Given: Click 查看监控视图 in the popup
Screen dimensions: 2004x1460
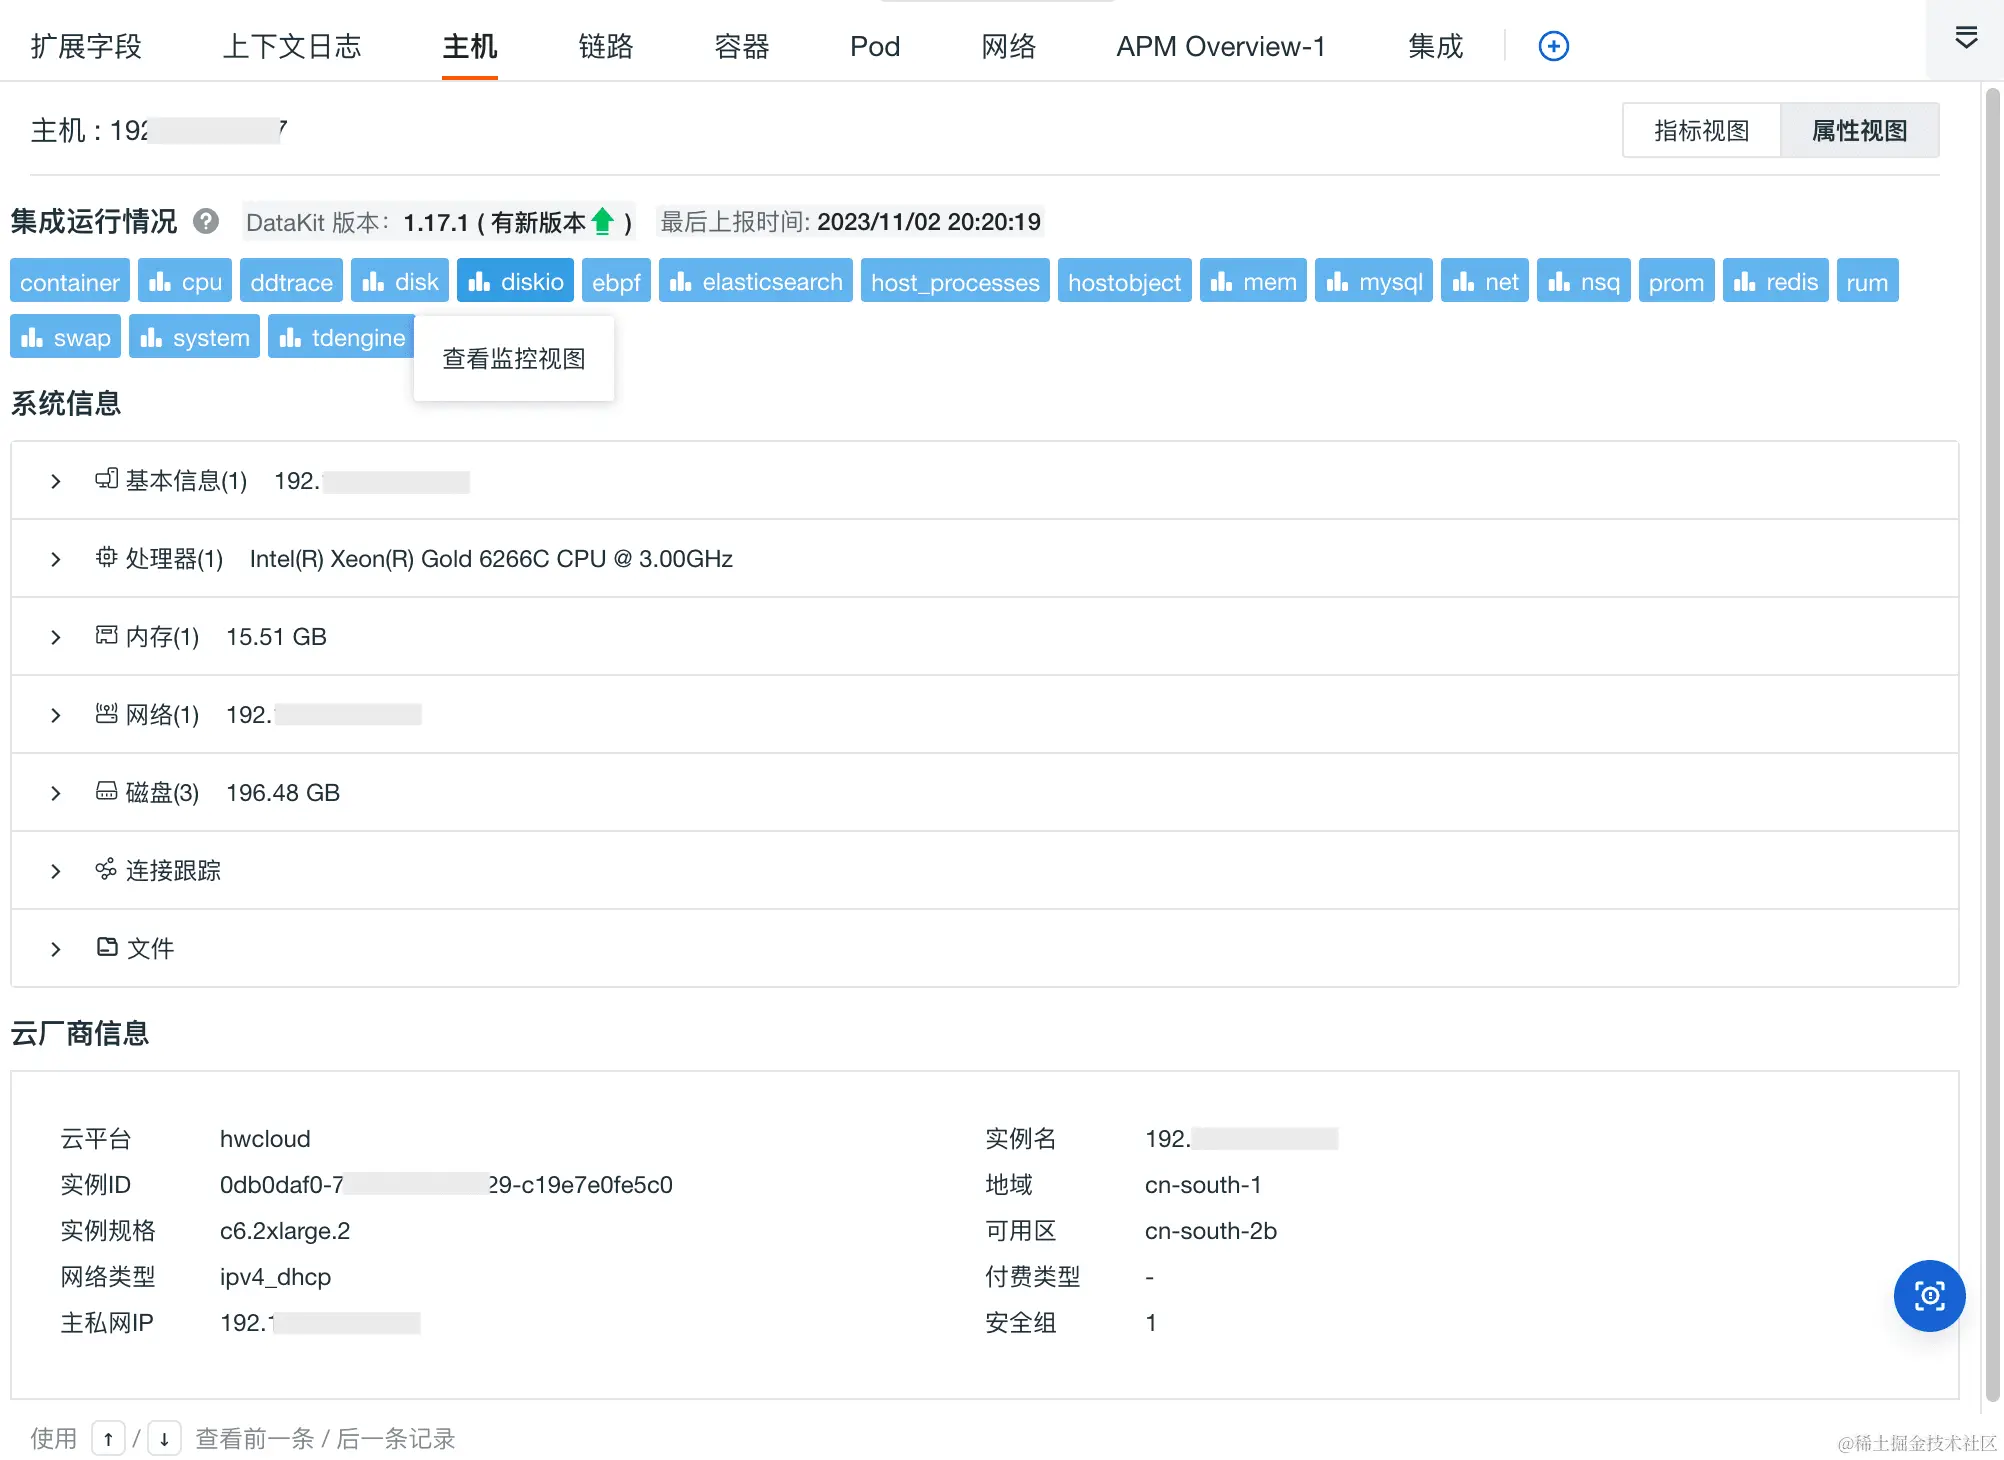Looking at the screenshot, I should click(x=514, y=359).
